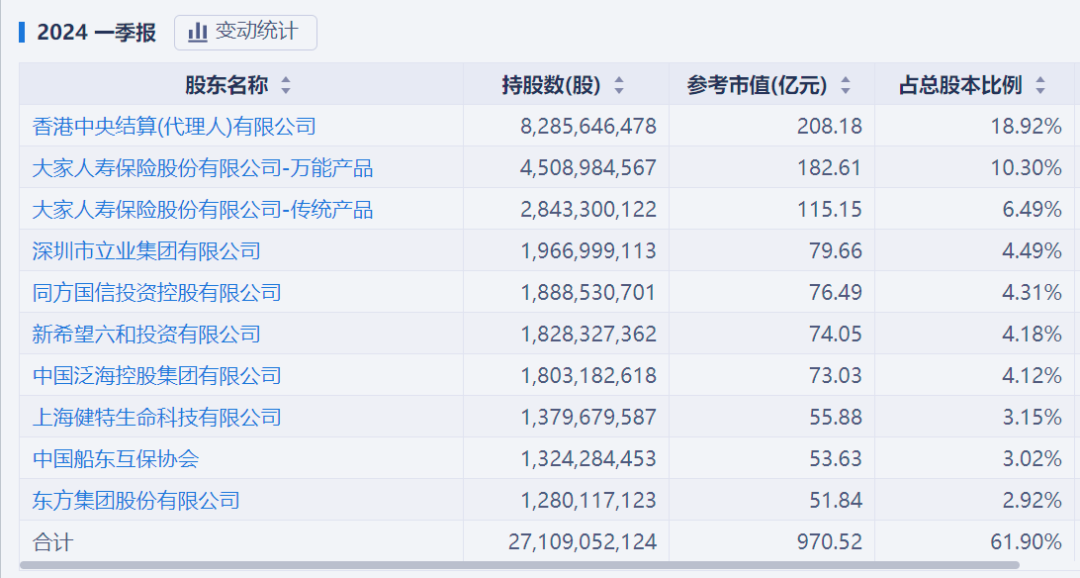Open 中国泛海控股集团有限公司 link
The height and width of the screenshot is (578, 1080).
tap(157, 375)
